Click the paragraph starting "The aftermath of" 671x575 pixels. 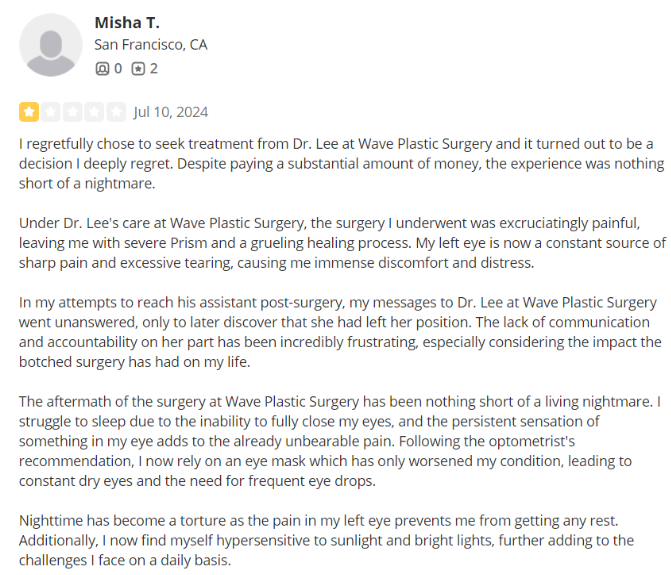tap(340, 441)
